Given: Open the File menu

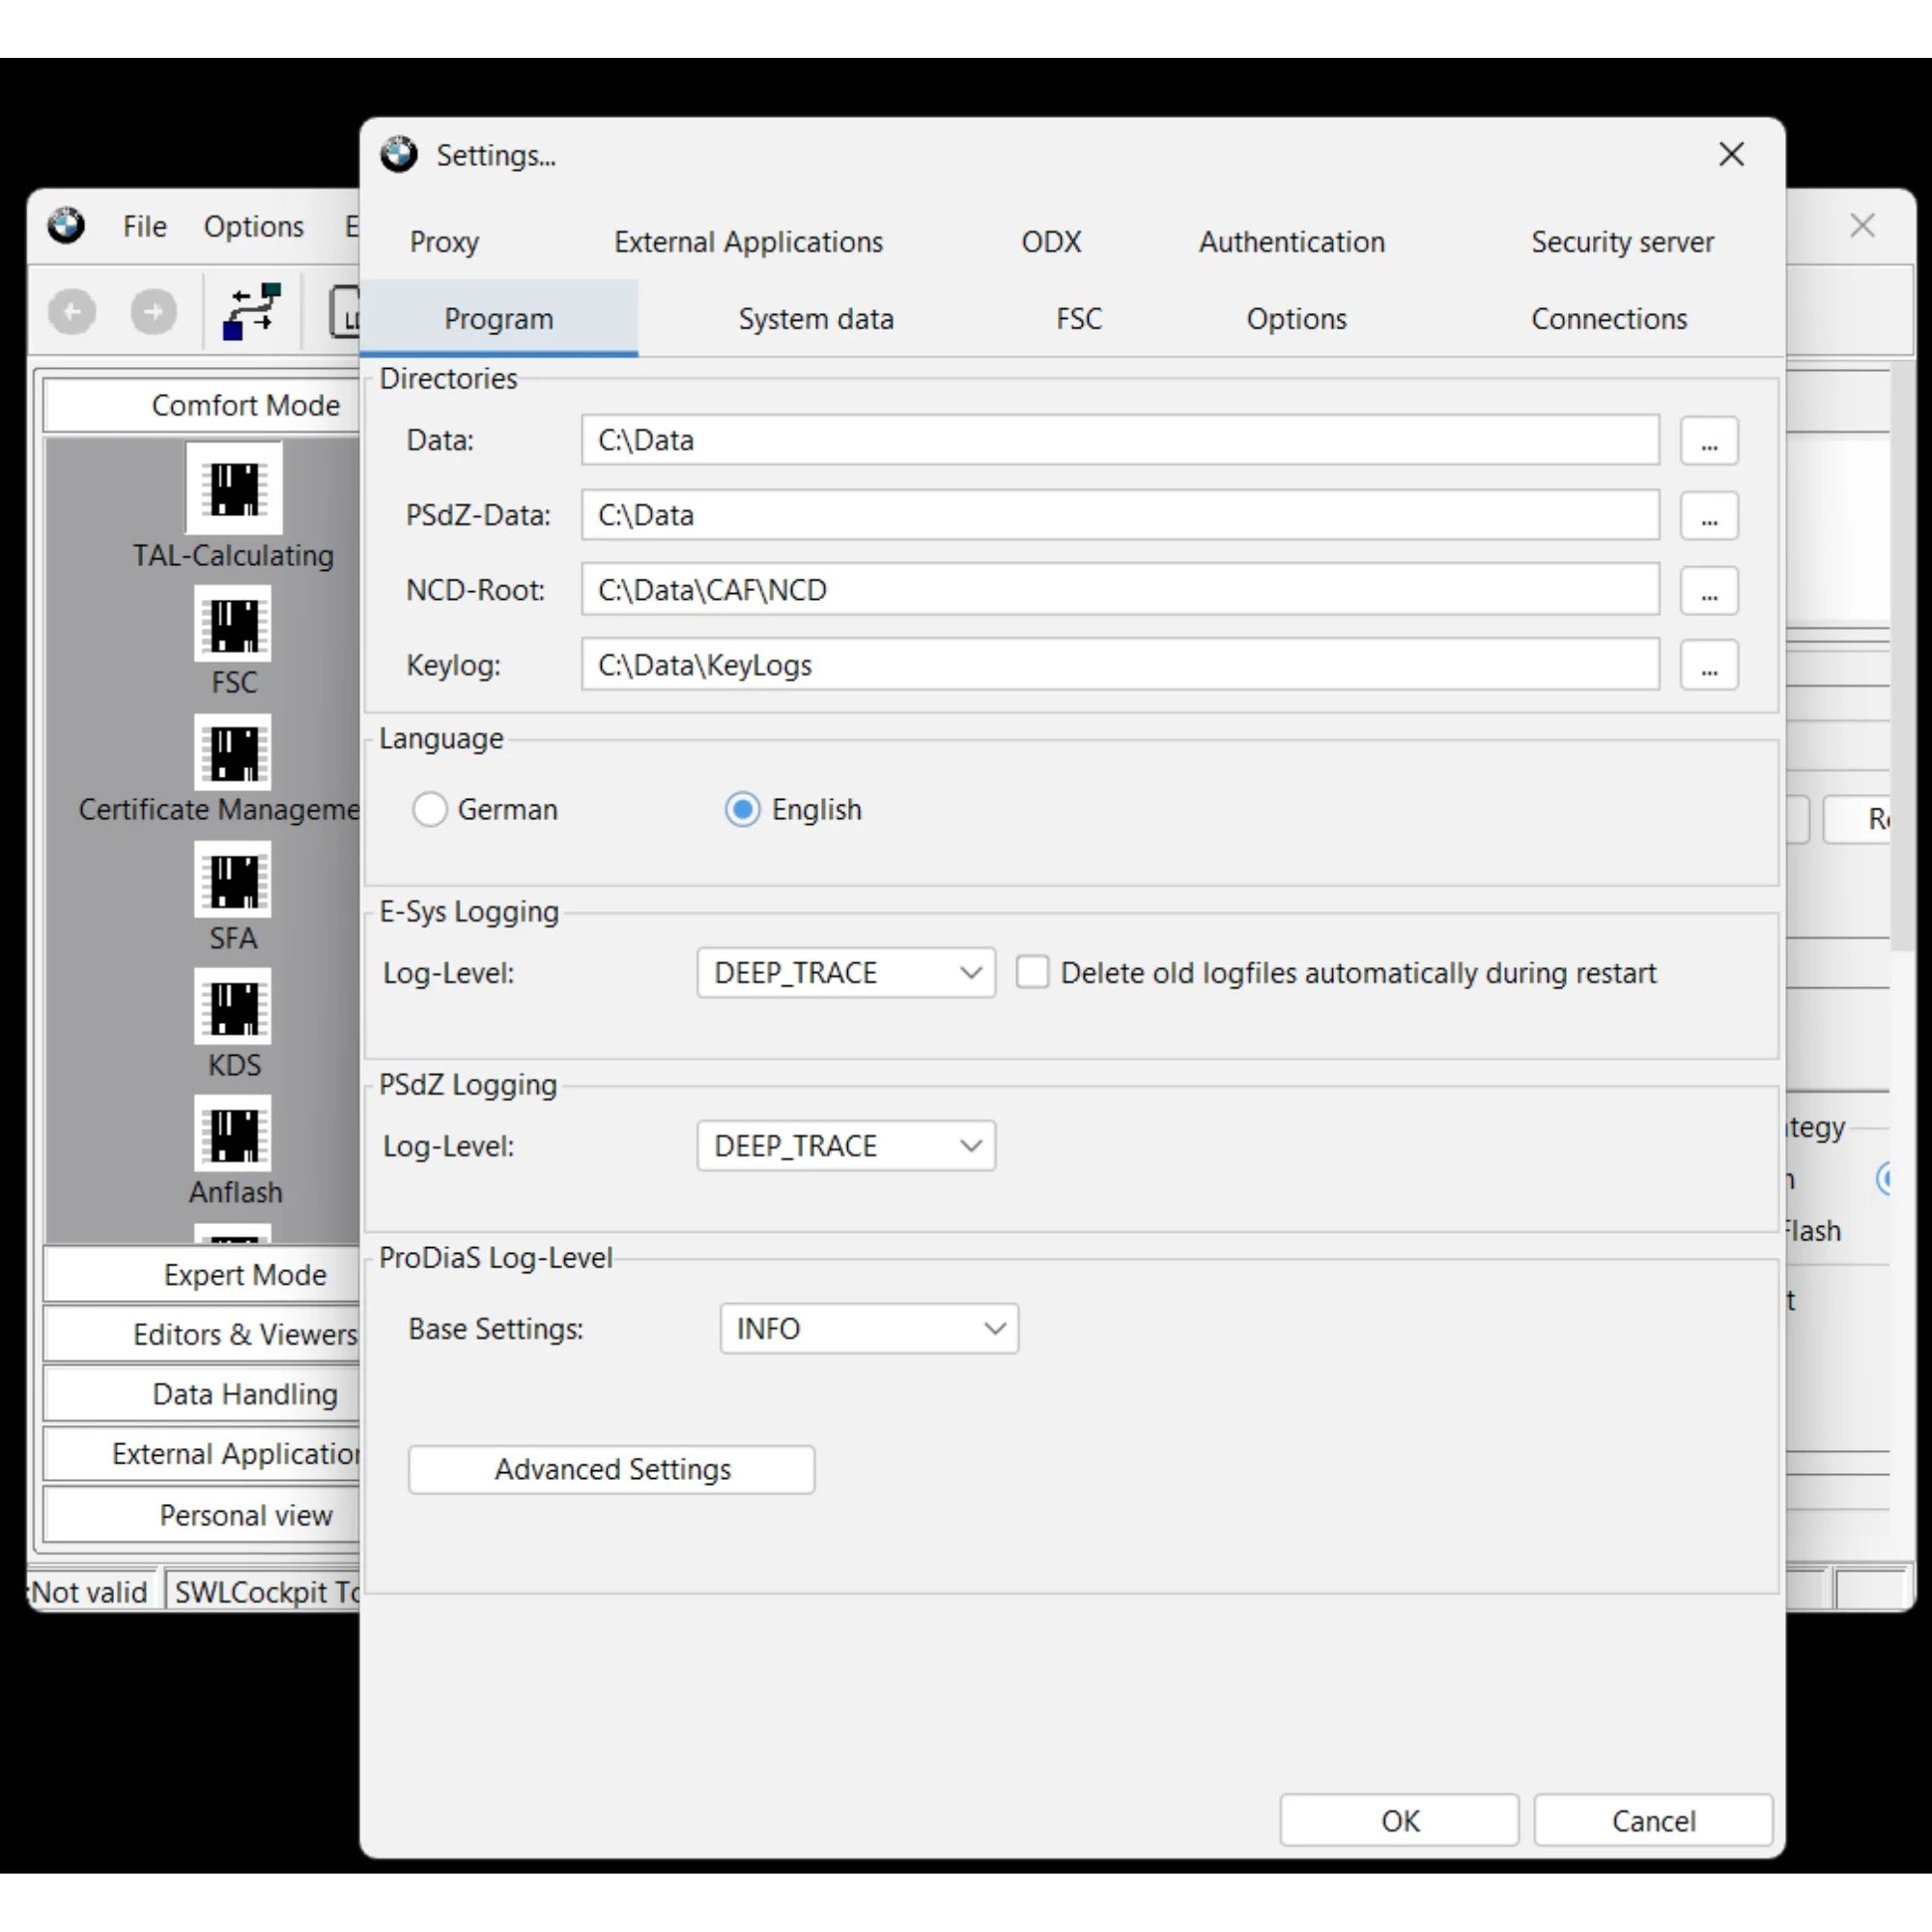Looking at the screenshot, I should point(145,227).
